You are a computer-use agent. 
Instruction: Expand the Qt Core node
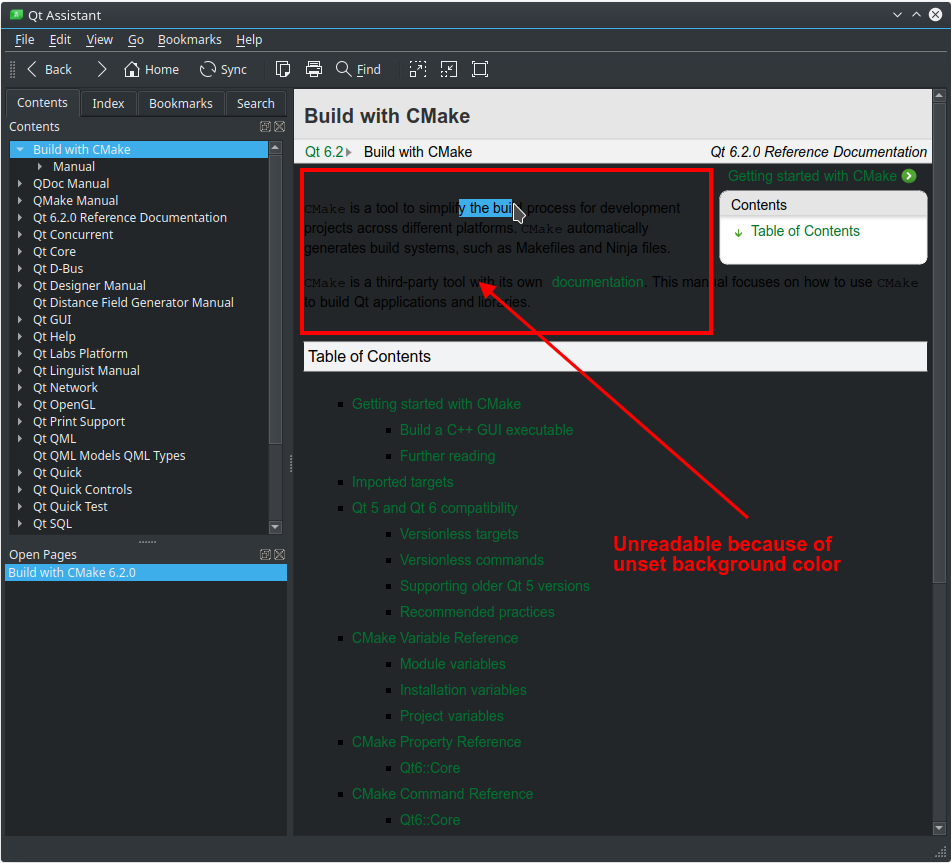(x=20, y=251)
